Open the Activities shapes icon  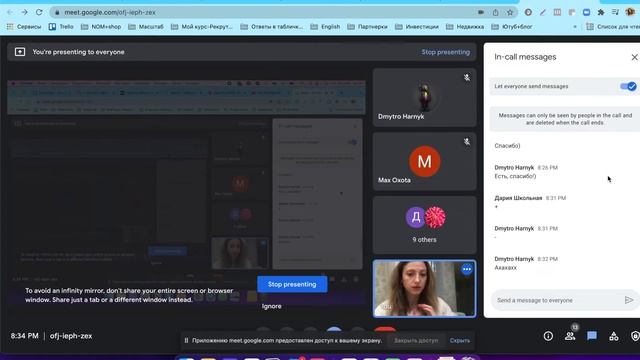coord(613,336)
